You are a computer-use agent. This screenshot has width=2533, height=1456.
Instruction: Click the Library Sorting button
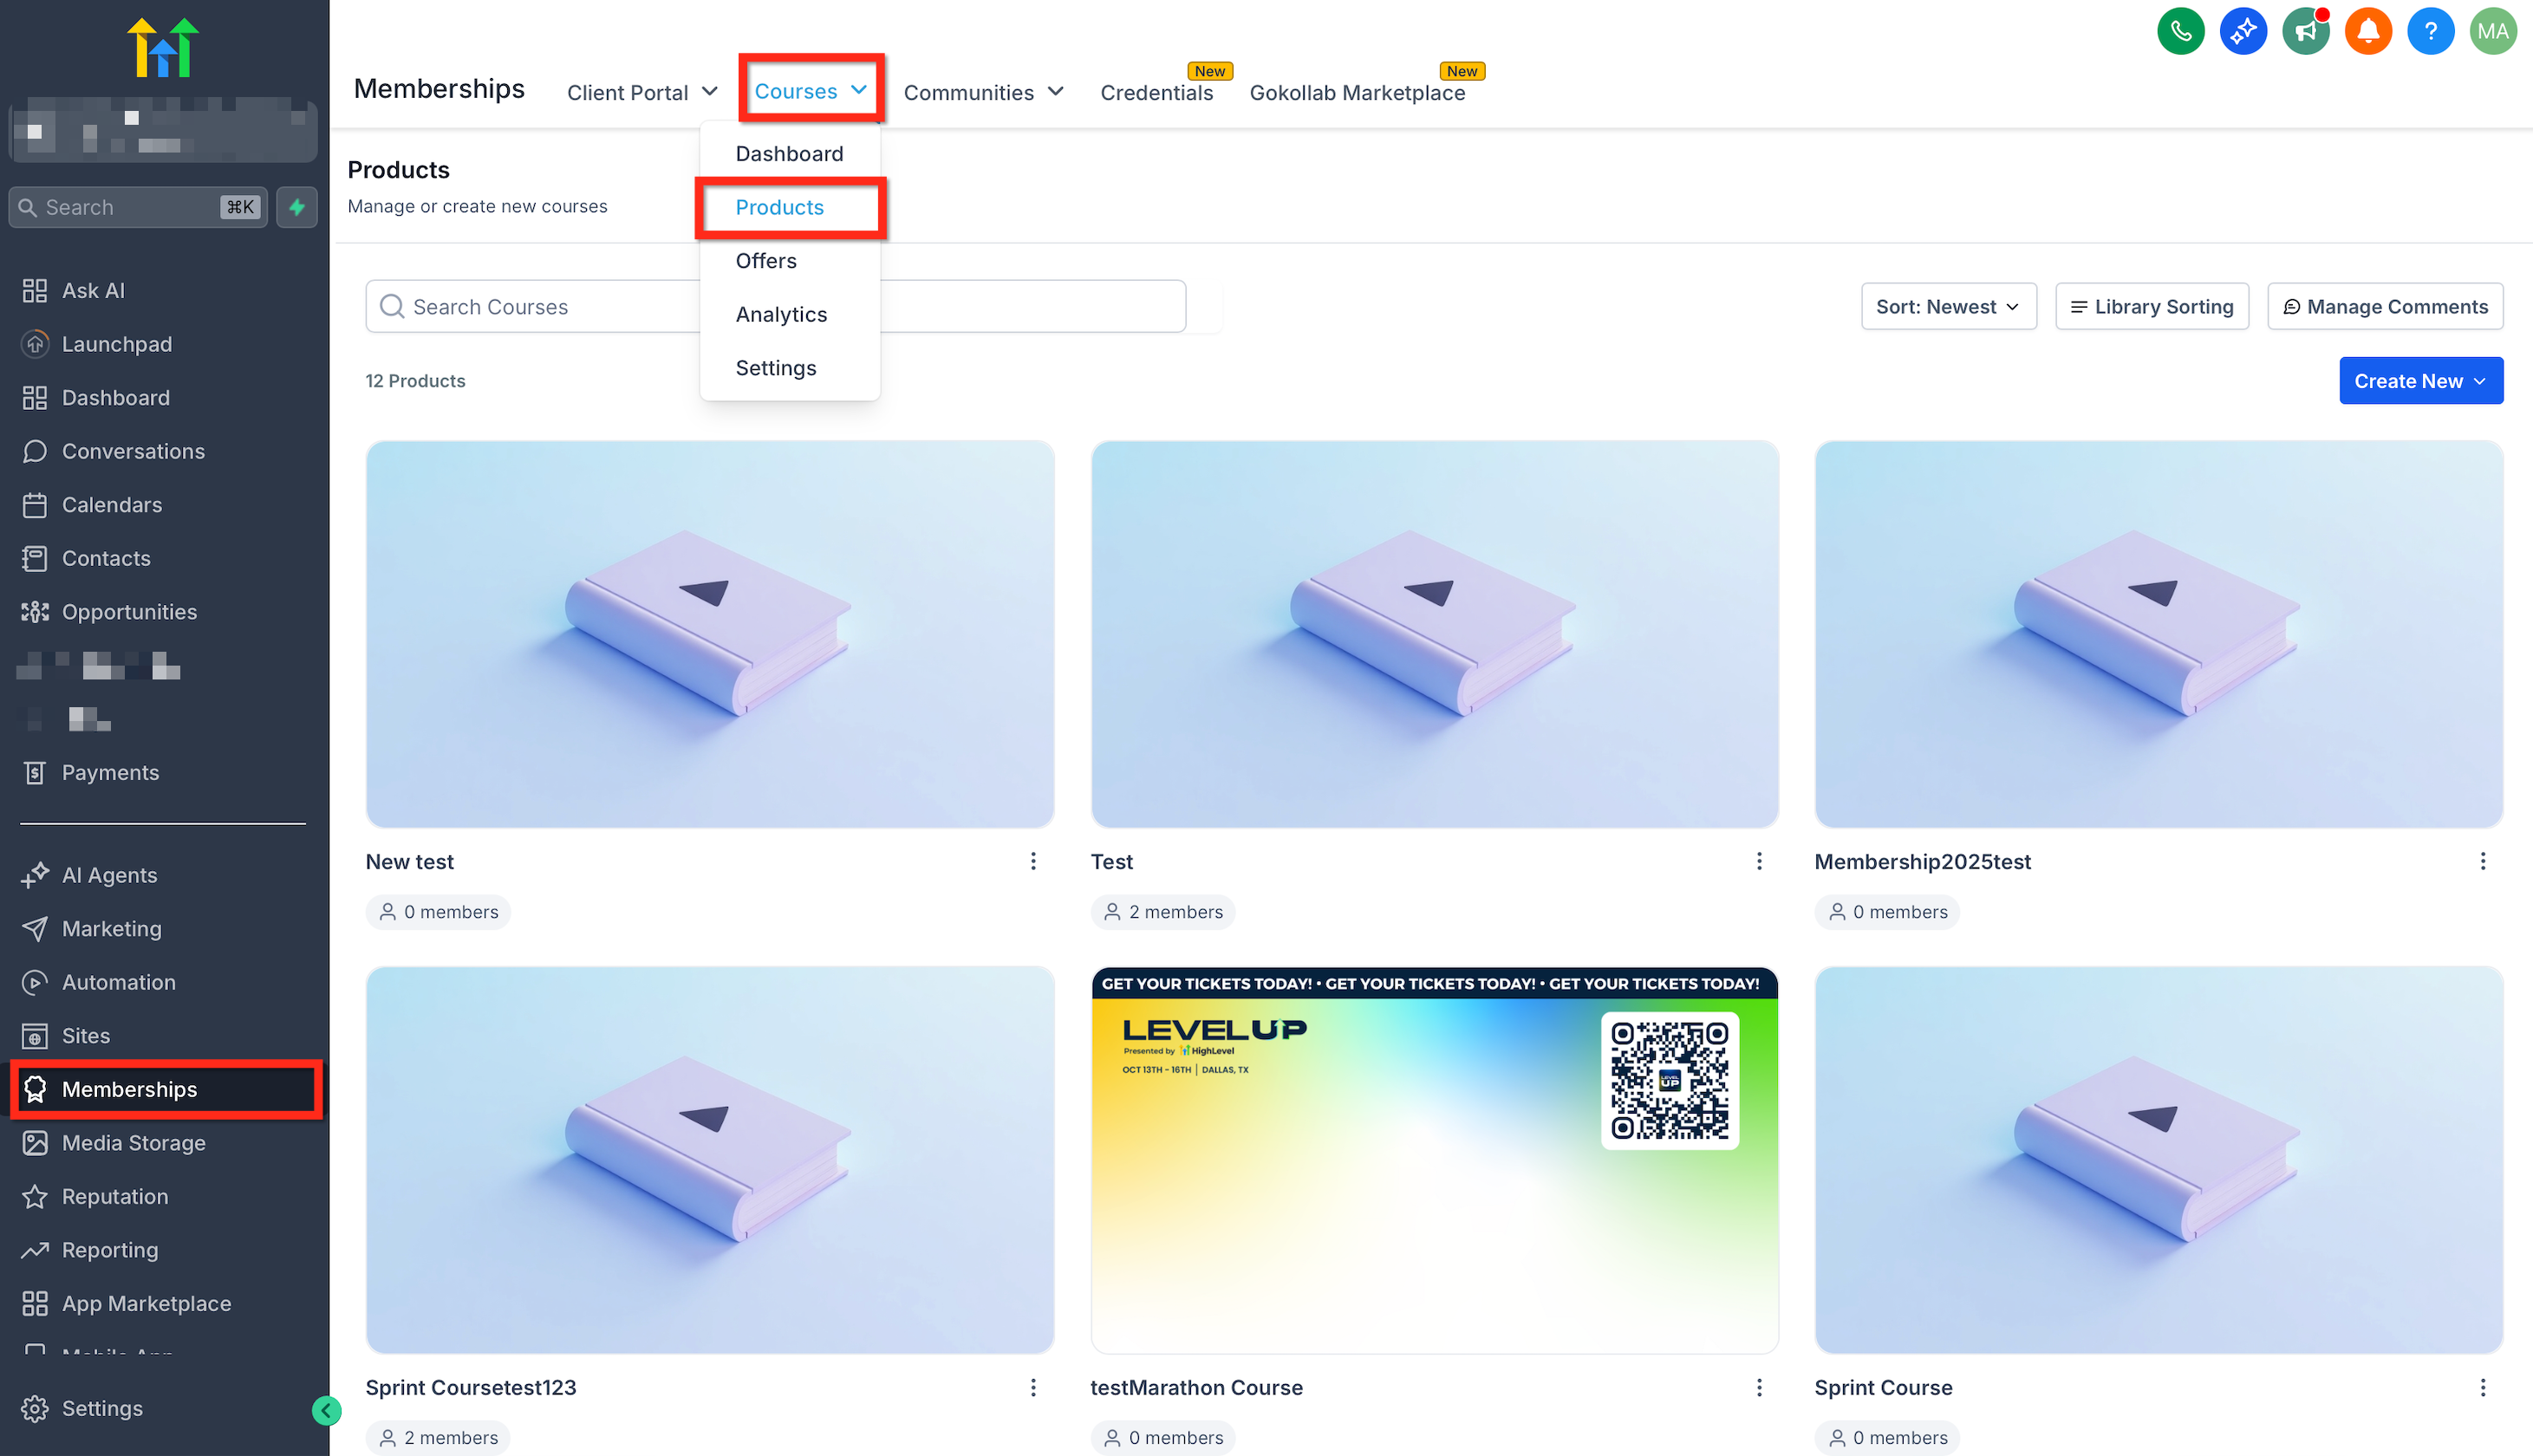click(x=2151, y=307)
